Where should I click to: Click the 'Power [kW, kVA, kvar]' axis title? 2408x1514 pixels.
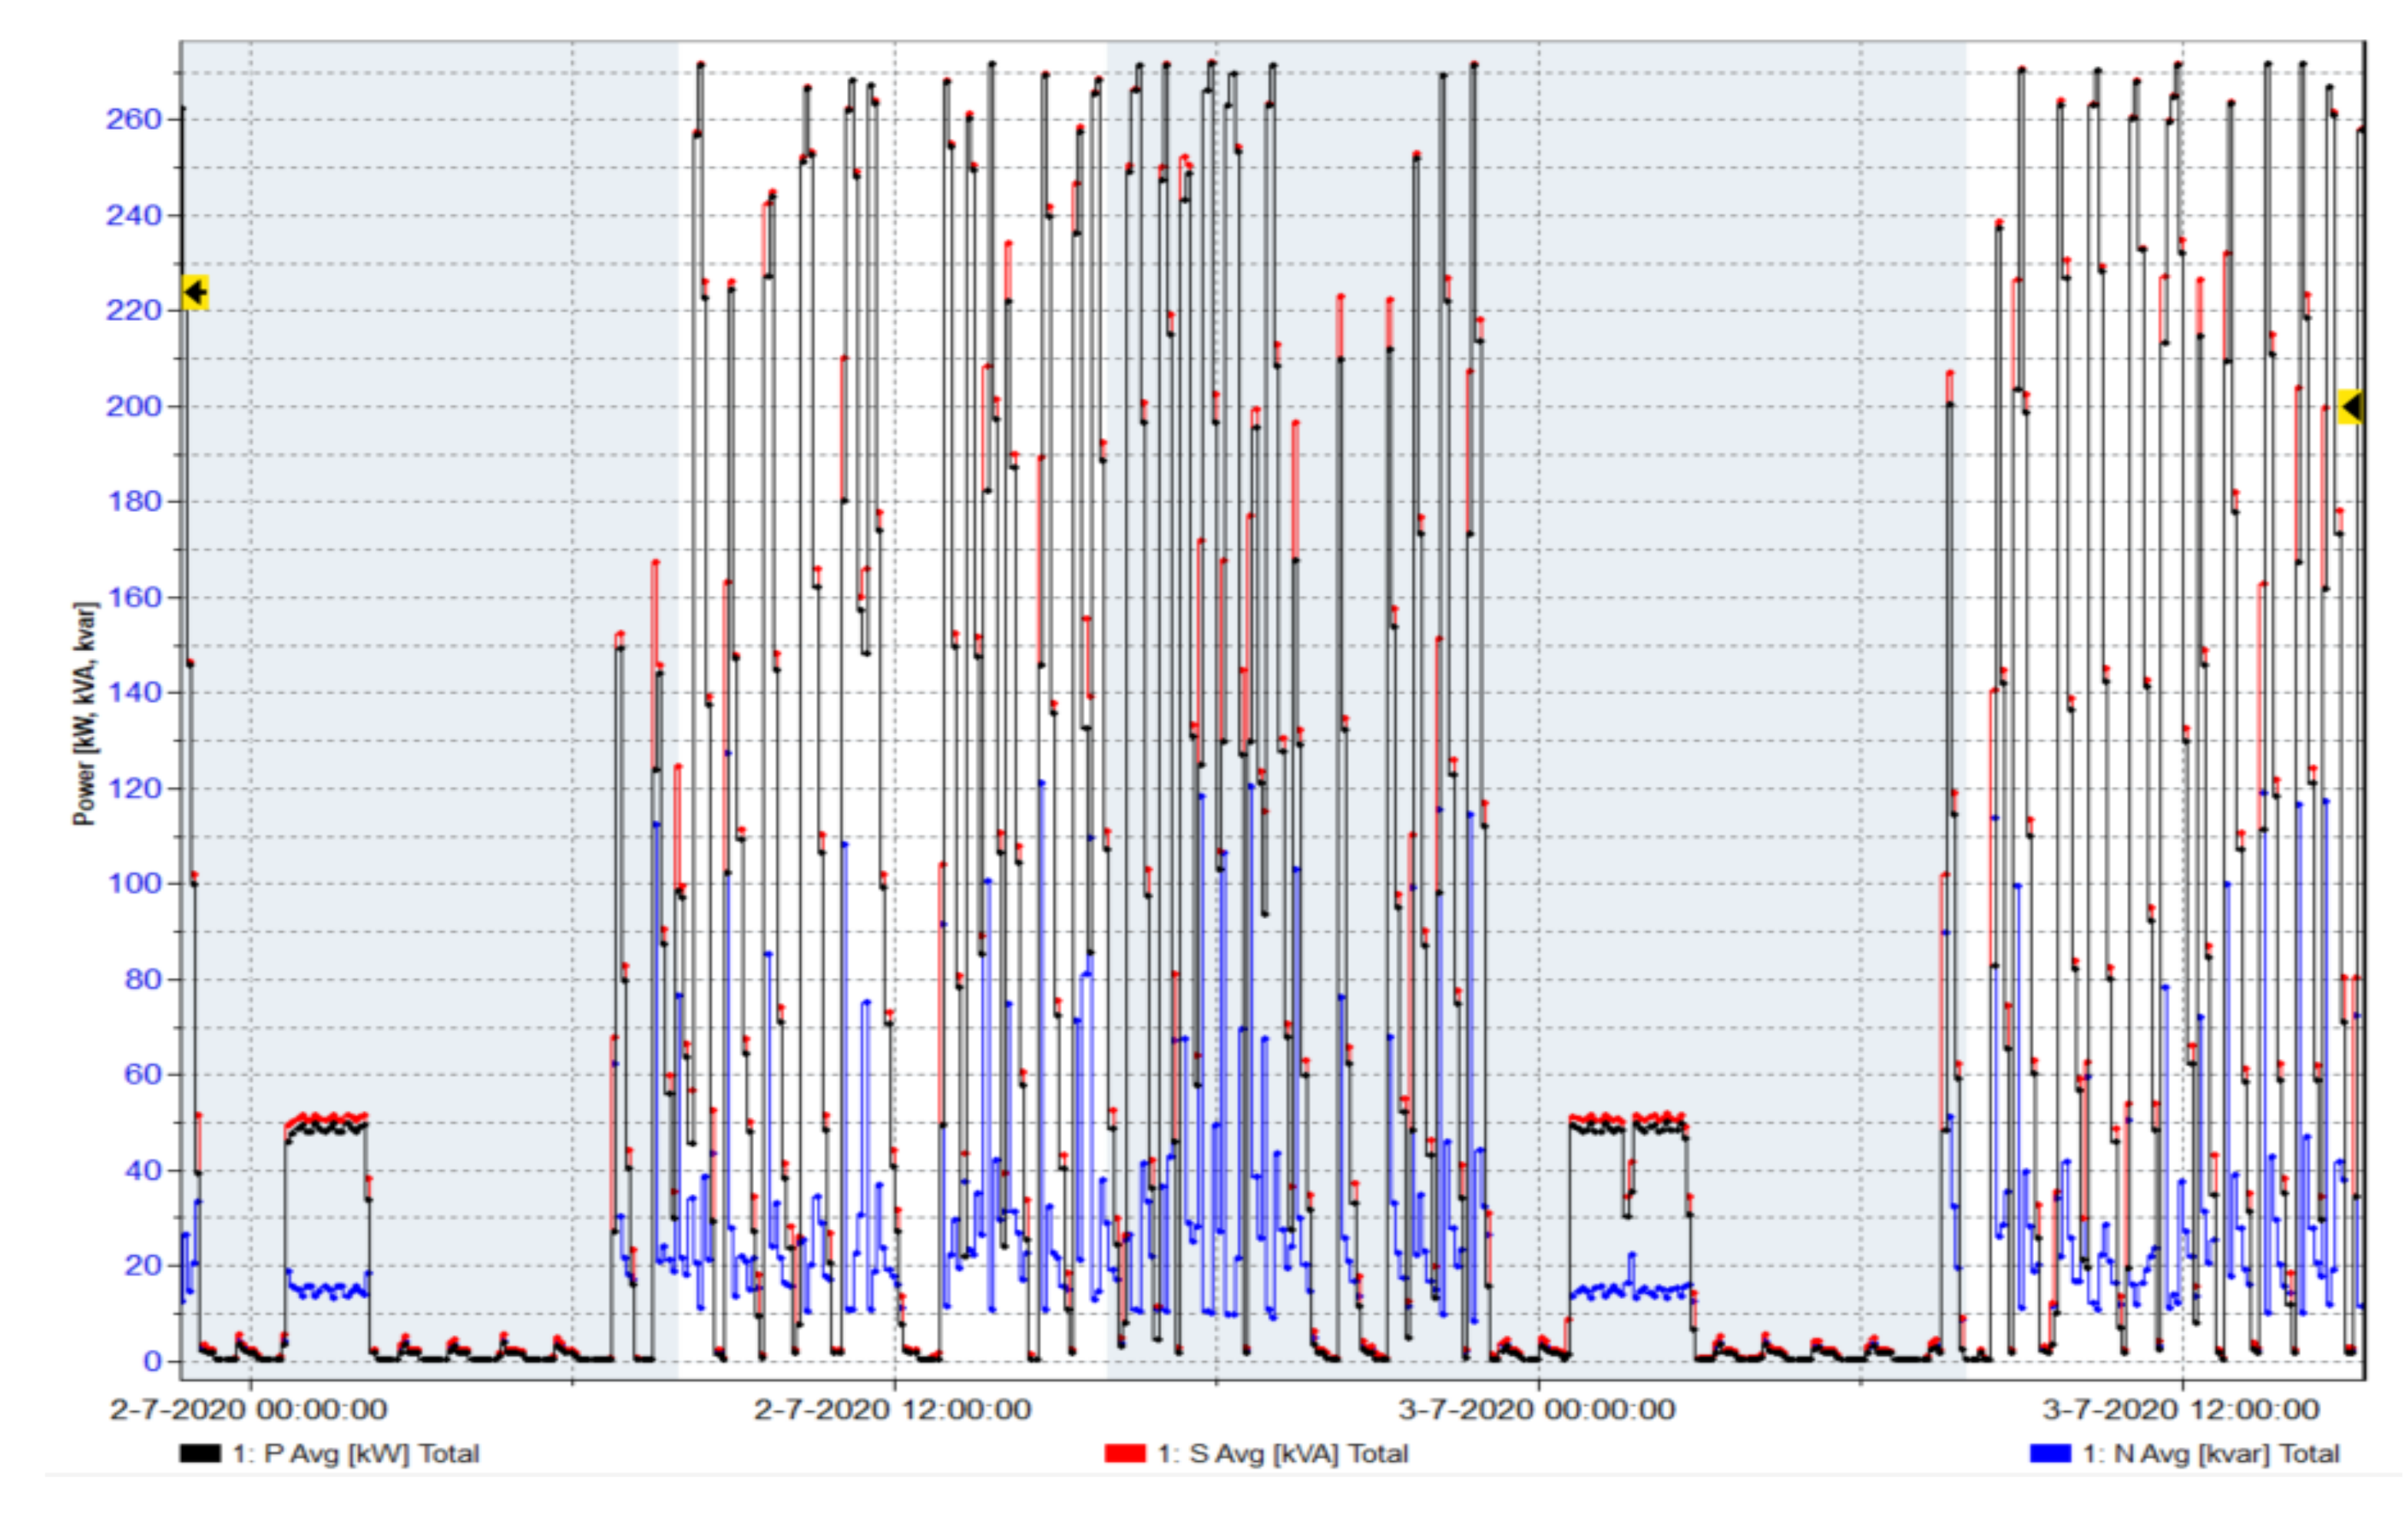[x=85, y=713]
